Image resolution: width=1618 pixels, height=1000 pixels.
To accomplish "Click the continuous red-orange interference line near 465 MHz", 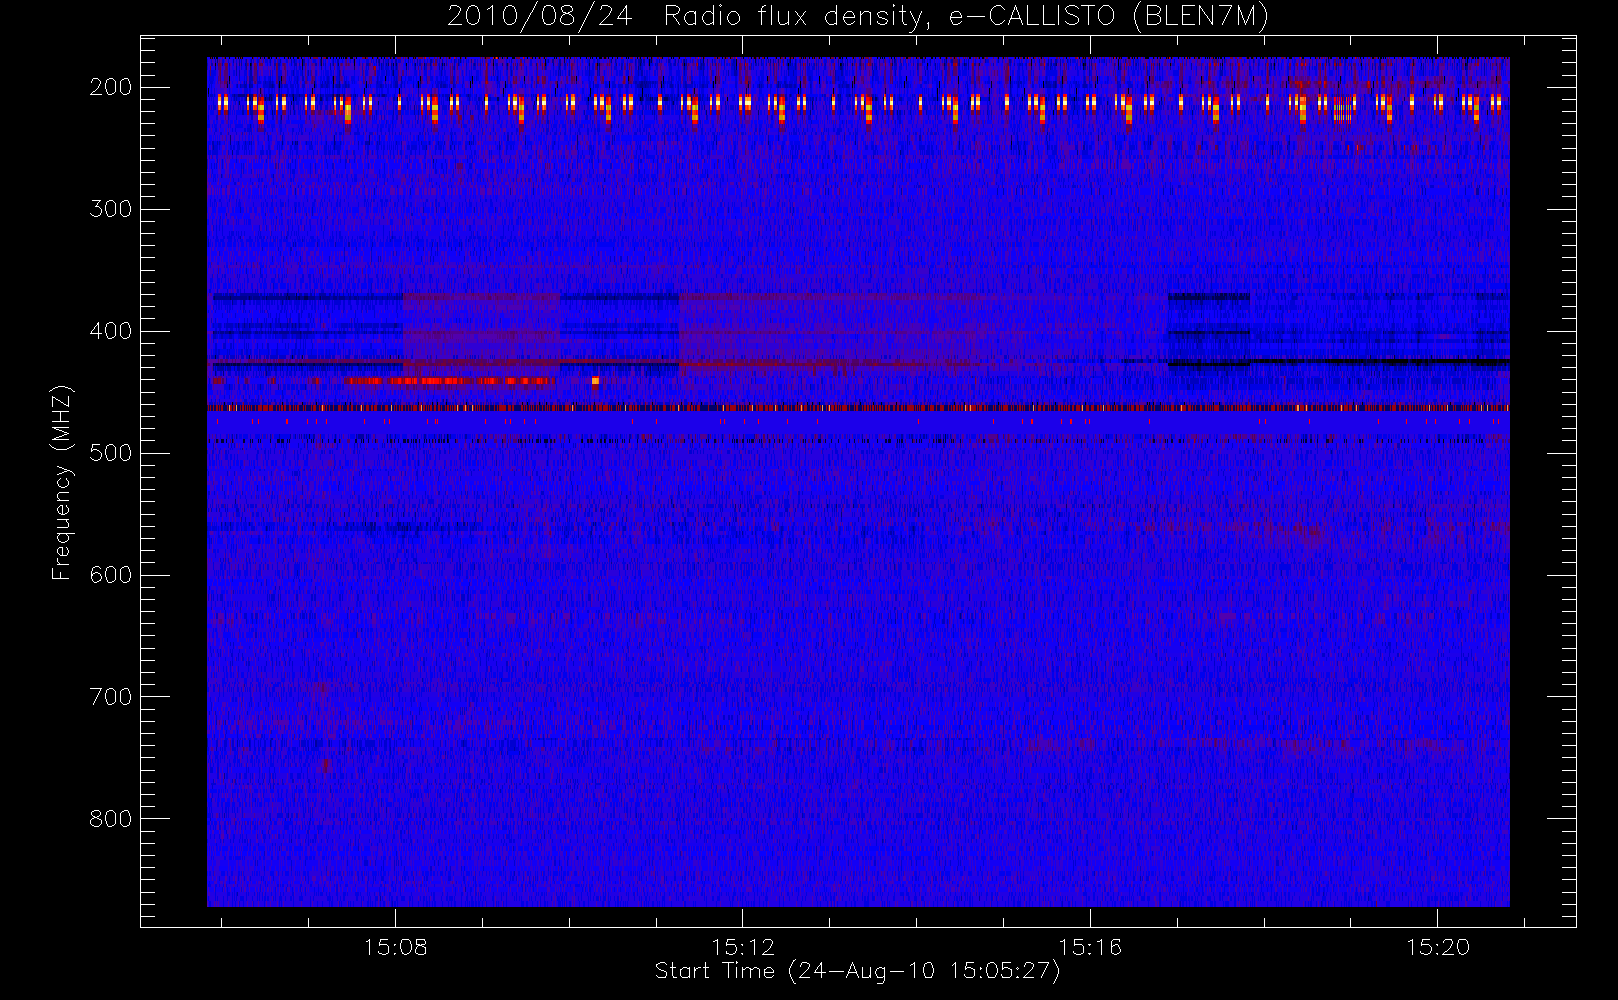I will coord(858,408).
